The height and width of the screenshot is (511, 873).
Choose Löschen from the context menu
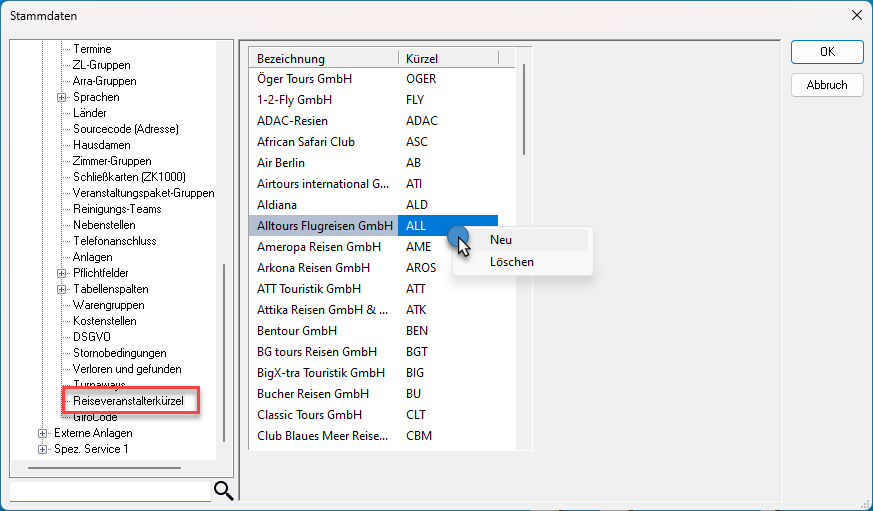522,262
